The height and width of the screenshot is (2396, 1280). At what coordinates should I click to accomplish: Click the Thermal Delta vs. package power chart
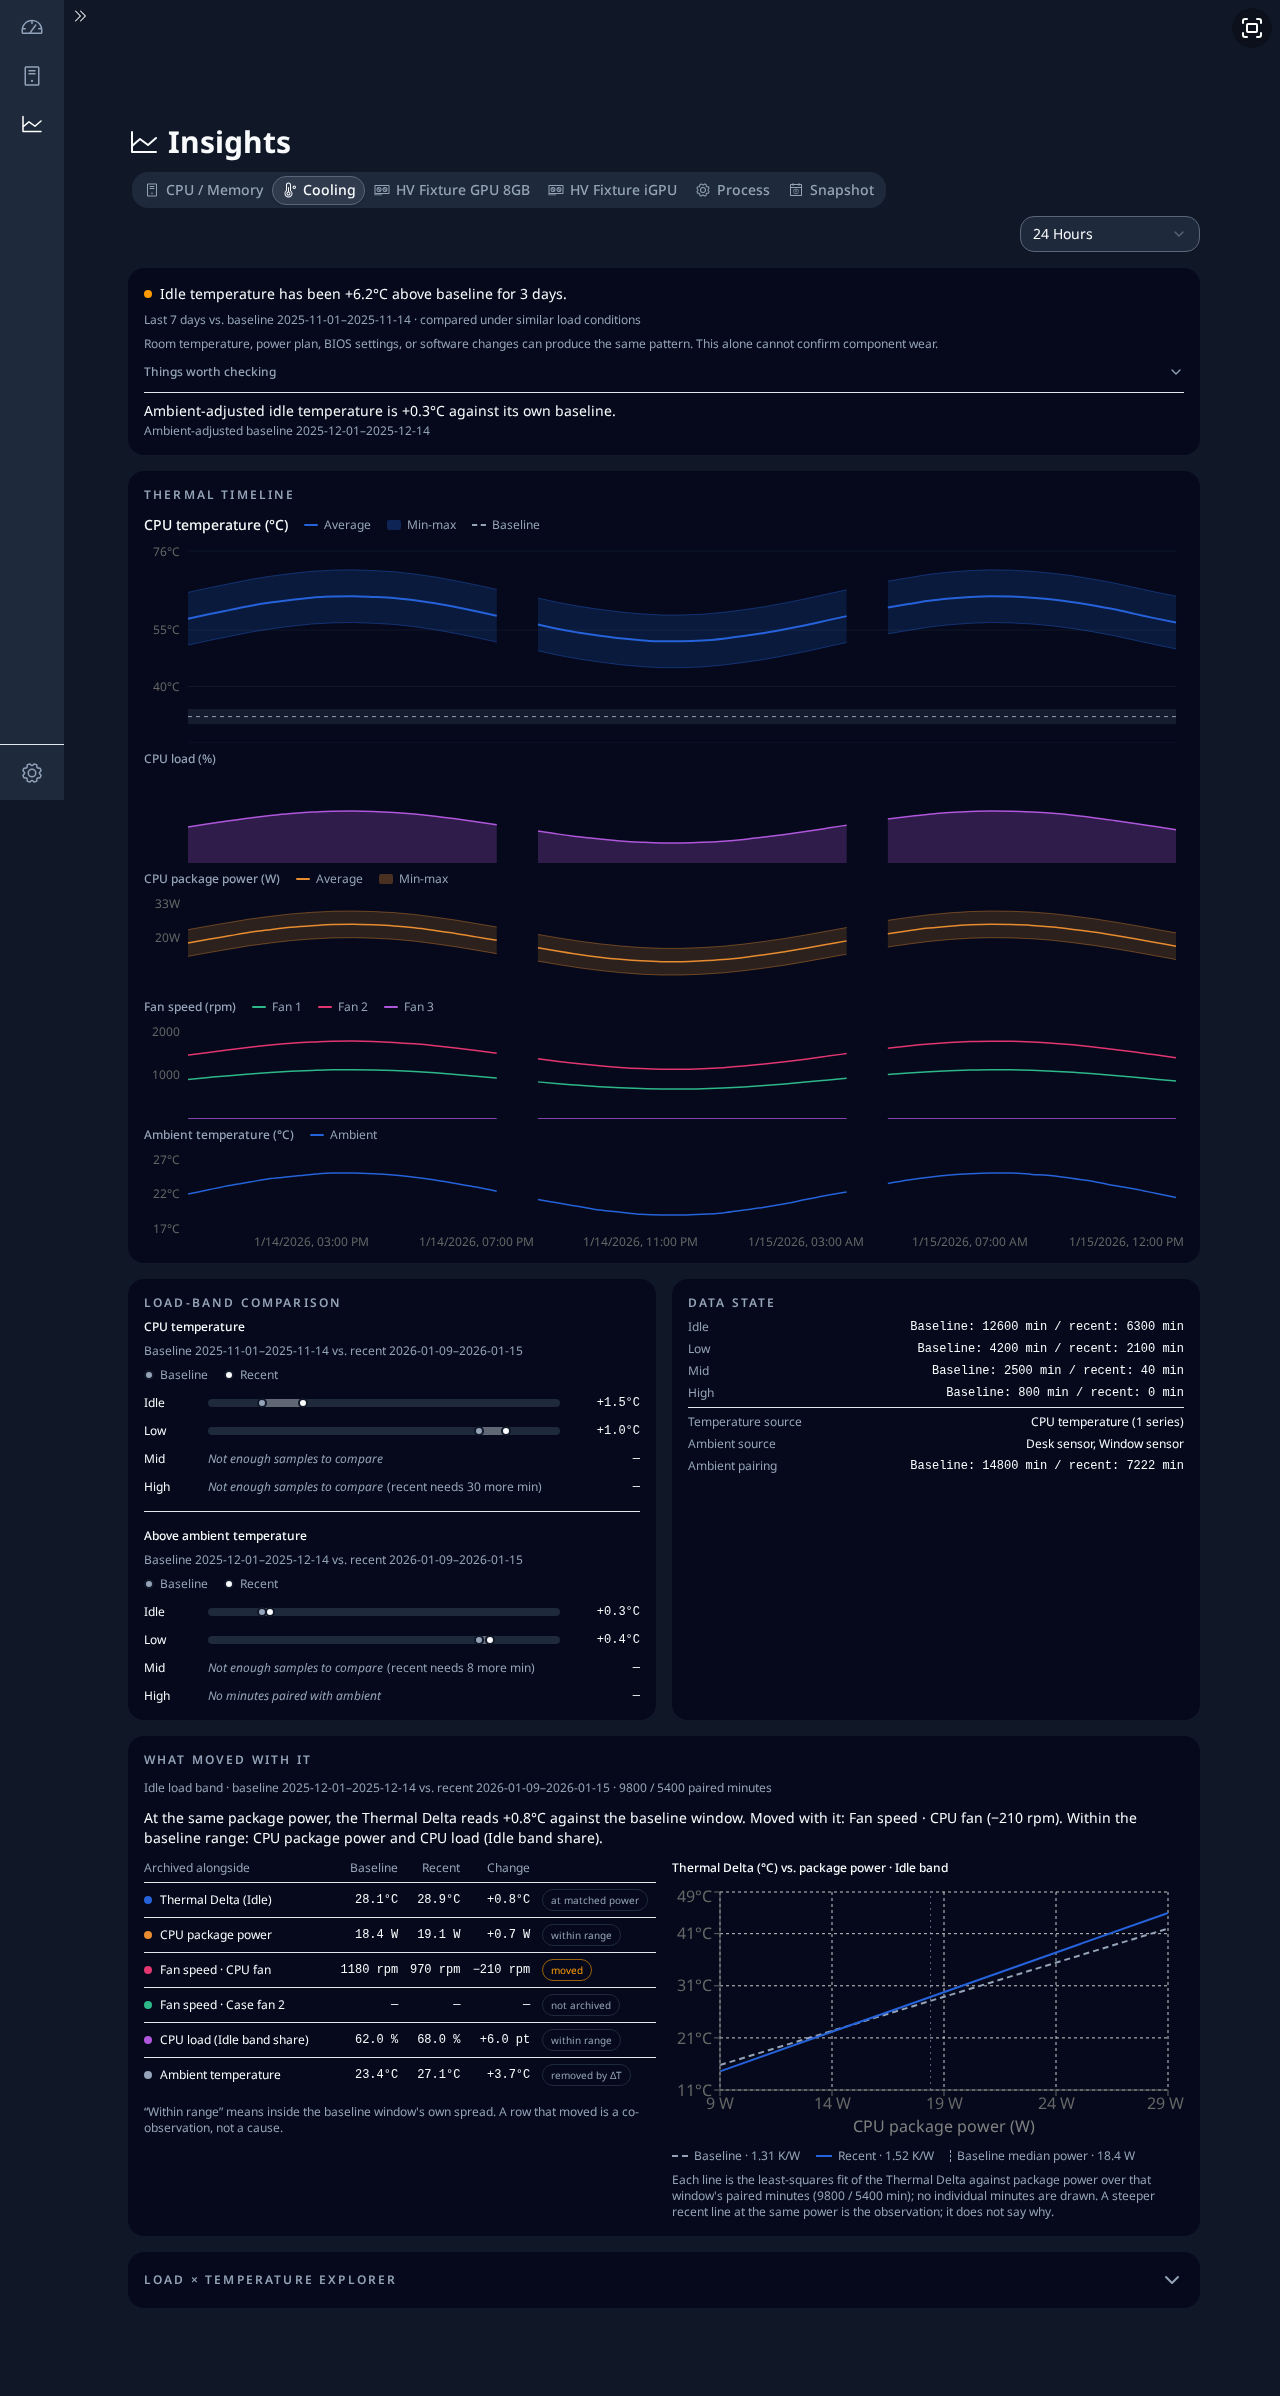943,1991
